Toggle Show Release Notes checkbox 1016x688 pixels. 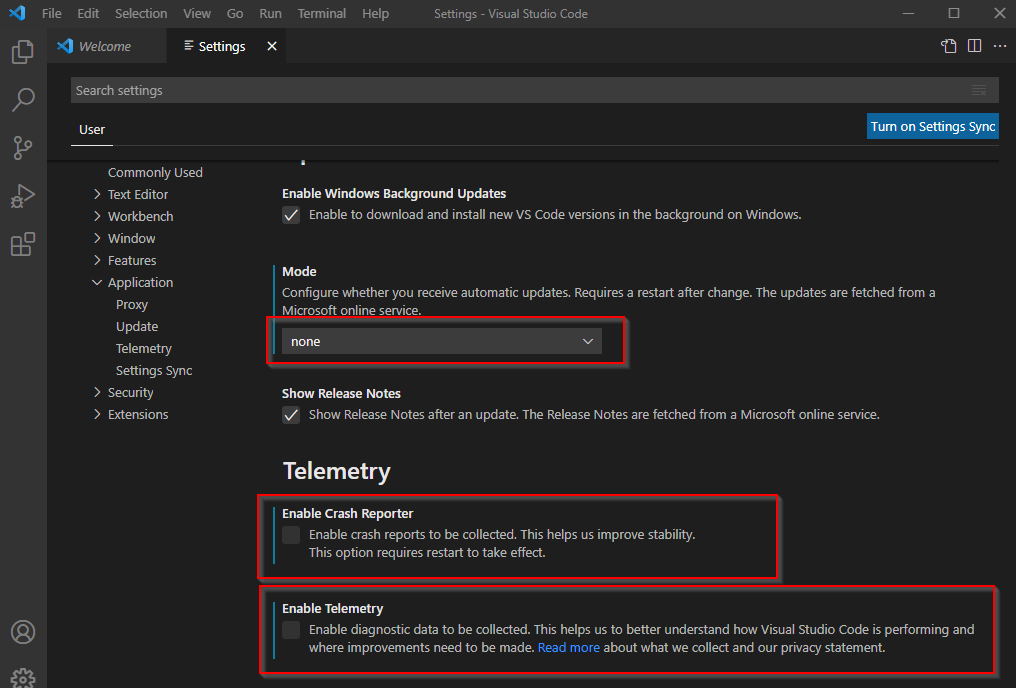click(x=291, y=415)
